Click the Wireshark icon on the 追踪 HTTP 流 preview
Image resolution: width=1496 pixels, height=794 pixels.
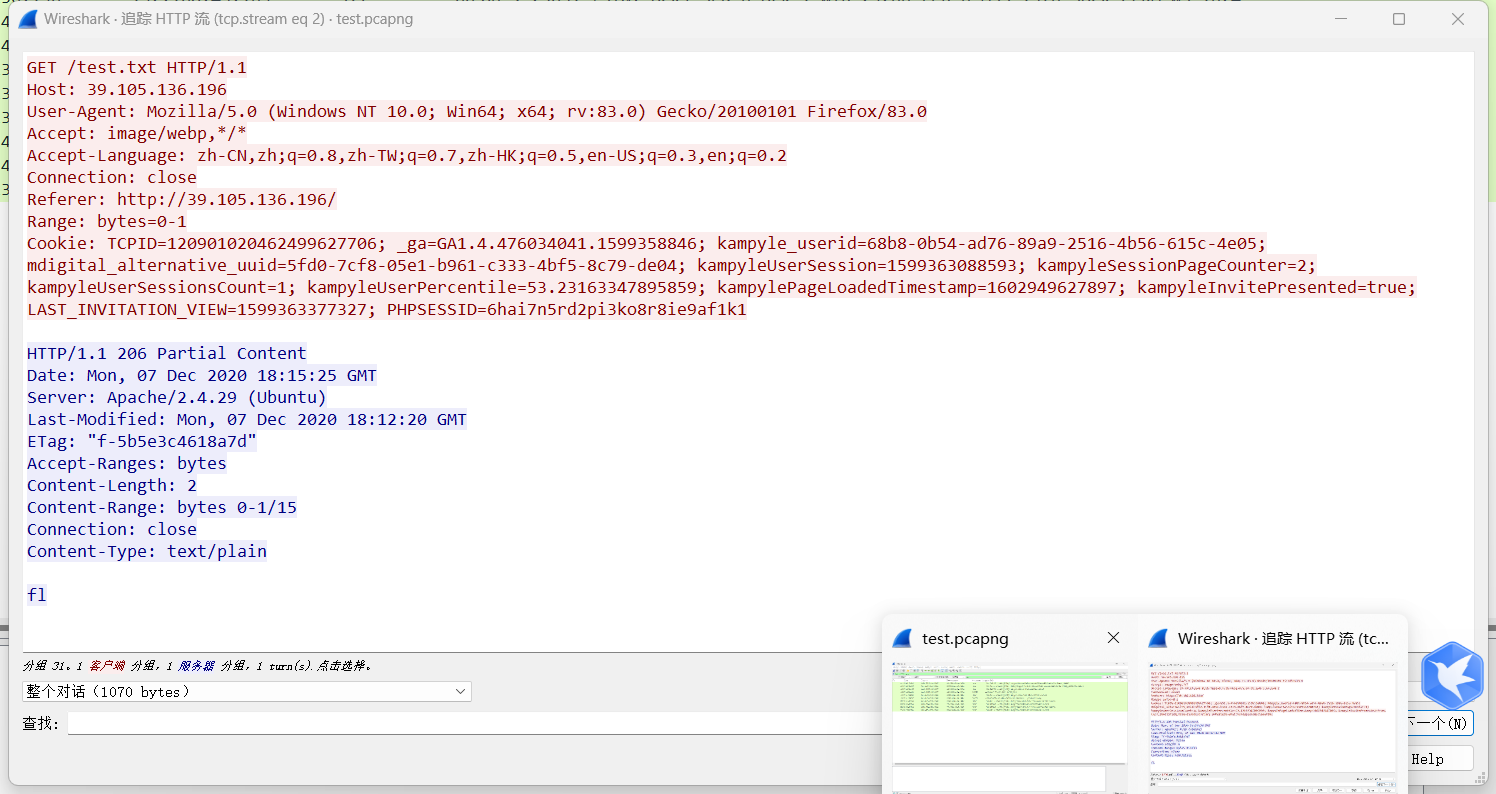1157,638
